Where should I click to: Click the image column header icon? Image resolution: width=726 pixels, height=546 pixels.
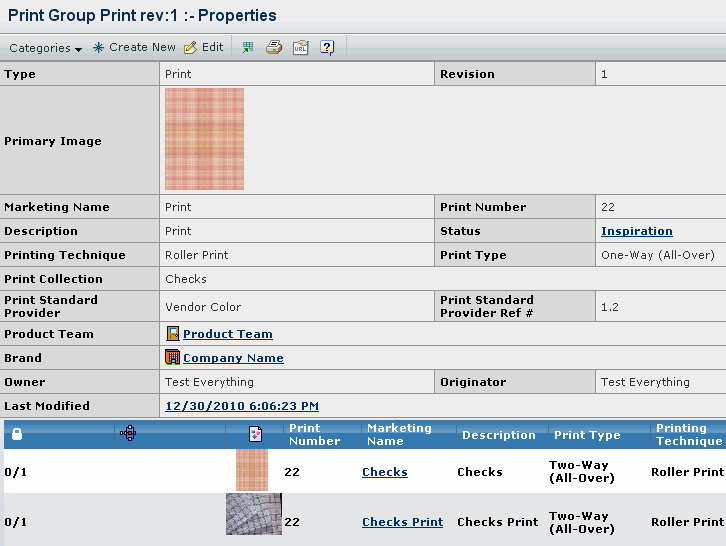click(x=255, y=434)
